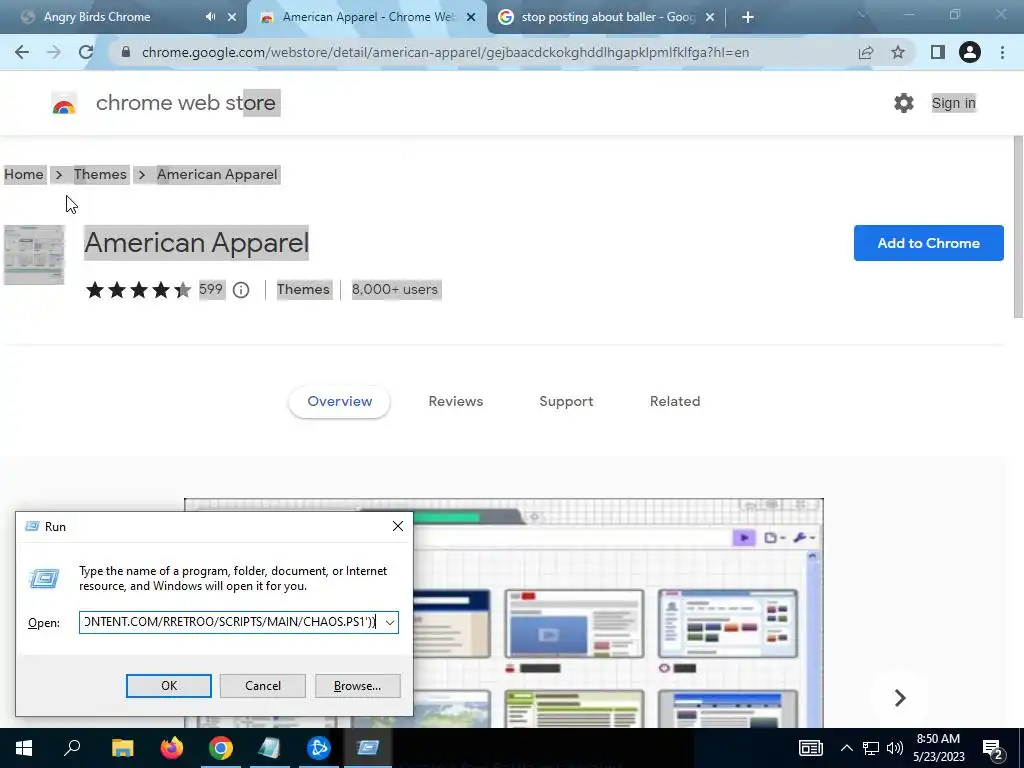Image resolution: width=1024 pixels, height=768 pixels.
Task: Click the Run app taskbar icon
Action: click(x=368, y=748)
